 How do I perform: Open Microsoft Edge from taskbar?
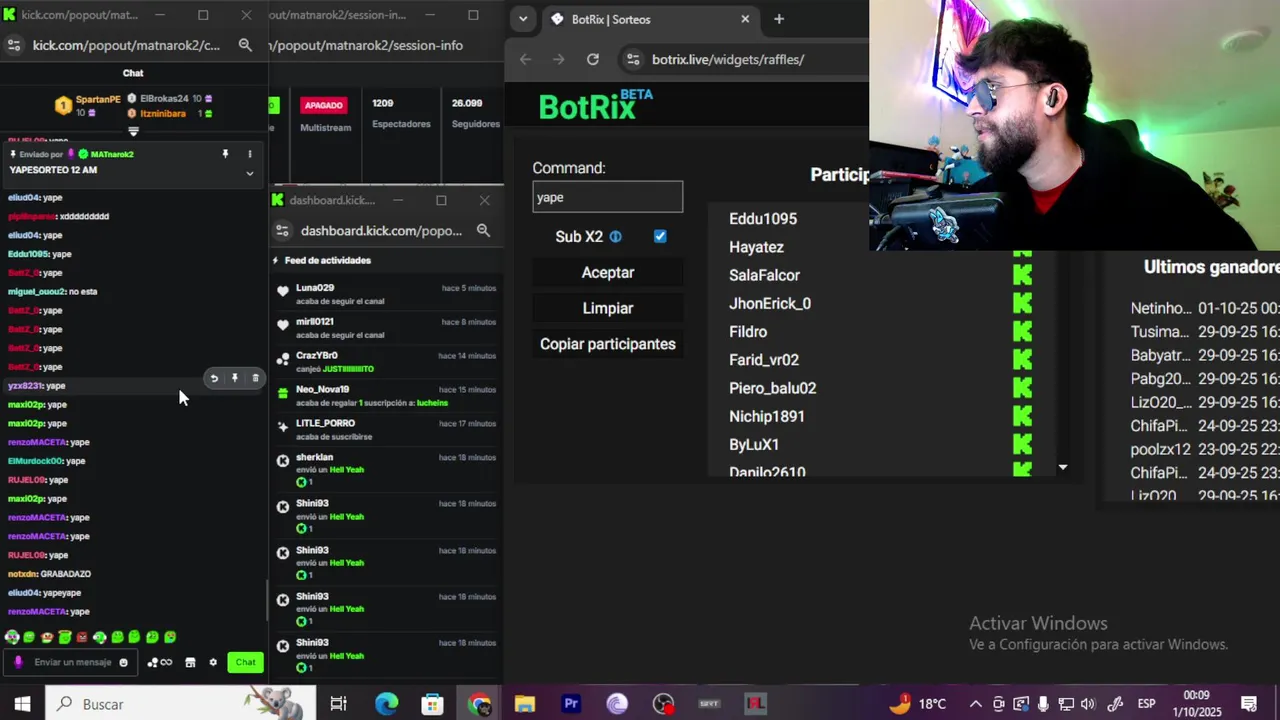pos(386,704)
